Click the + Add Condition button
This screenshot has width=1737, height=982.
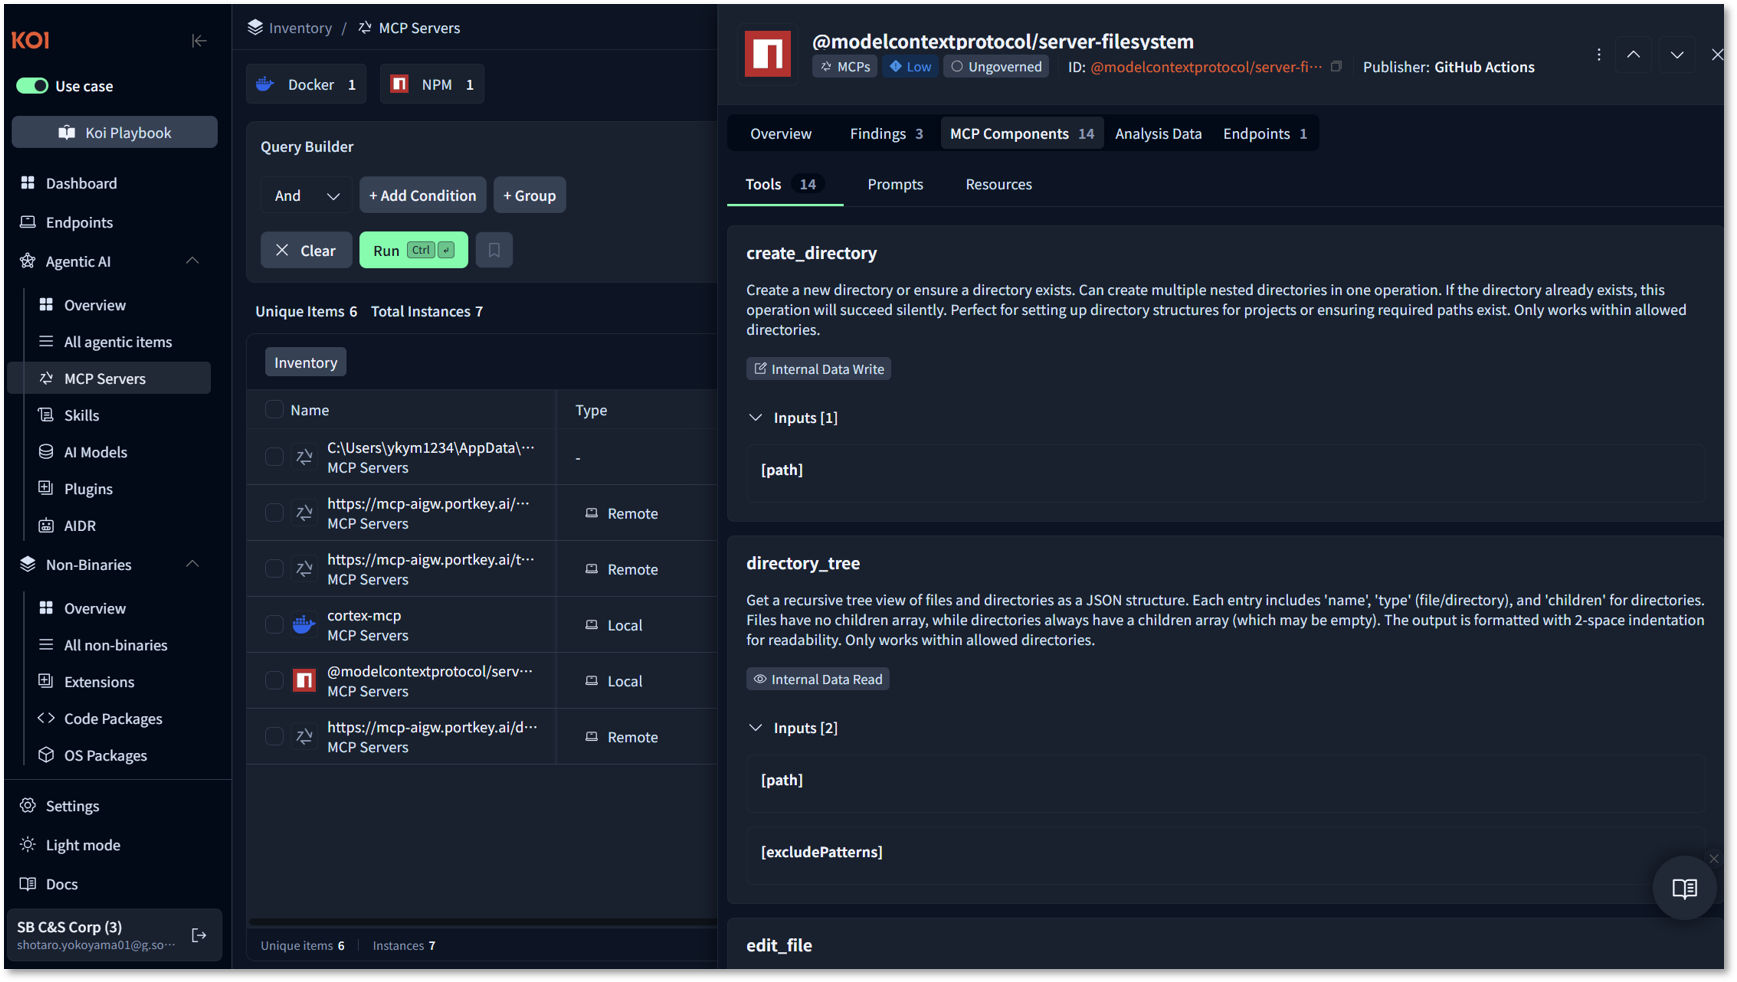pyautogui.click(x=423, y=195)
